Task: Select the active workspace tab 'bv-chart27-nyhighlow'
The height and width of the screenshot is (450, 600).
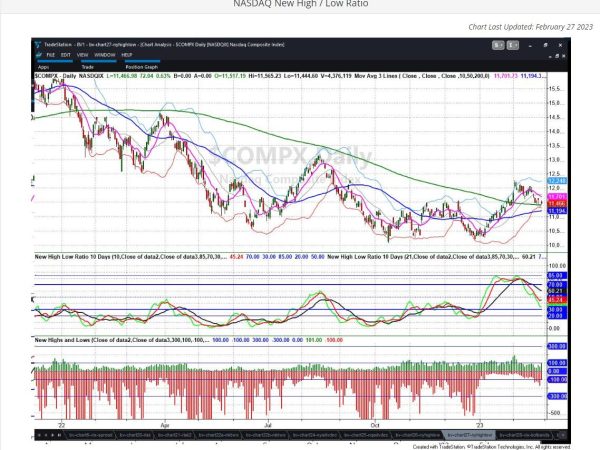Action: point(463,435)
